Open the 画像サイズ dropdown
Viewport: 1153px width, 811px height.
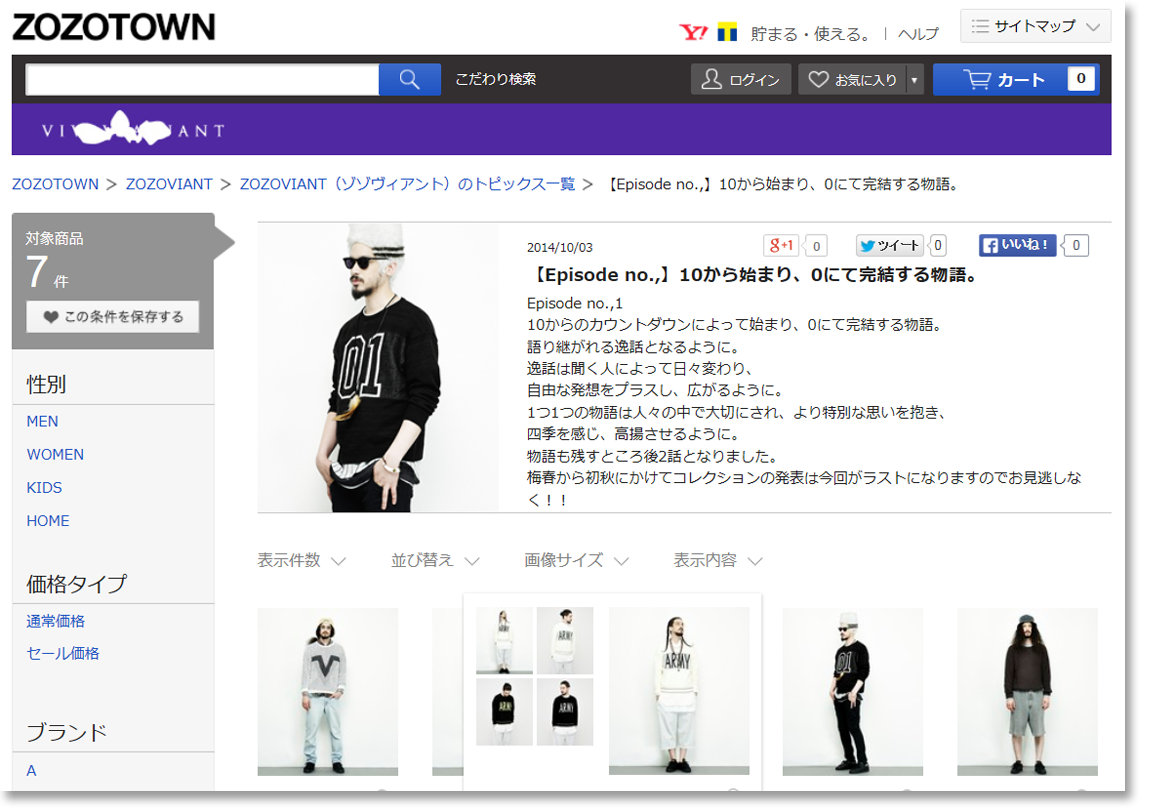point(576,561)
